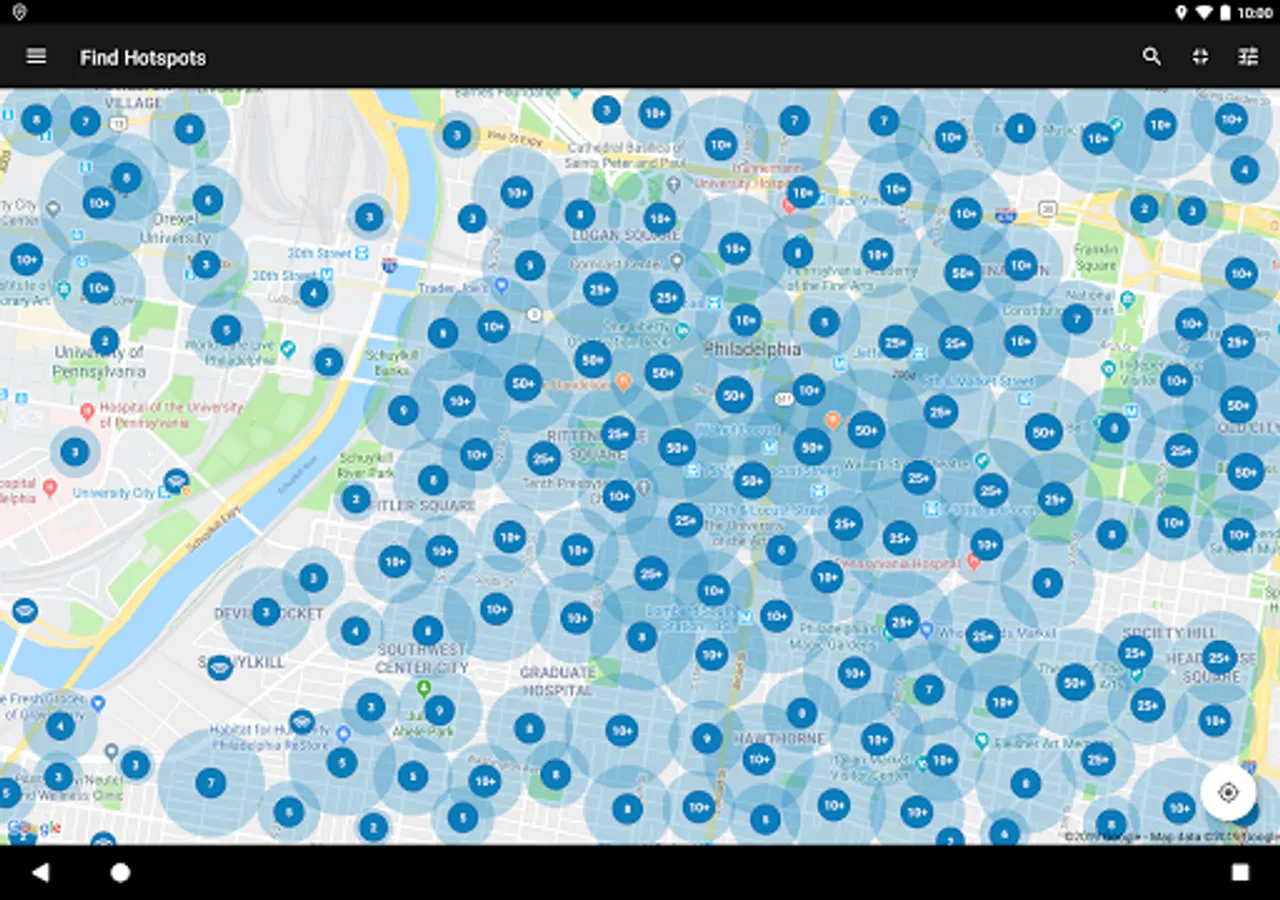The height and width of the screenshot is (900, 1280).
Task: Click the Southwest Center City label
Action: (x=422, y=658)
